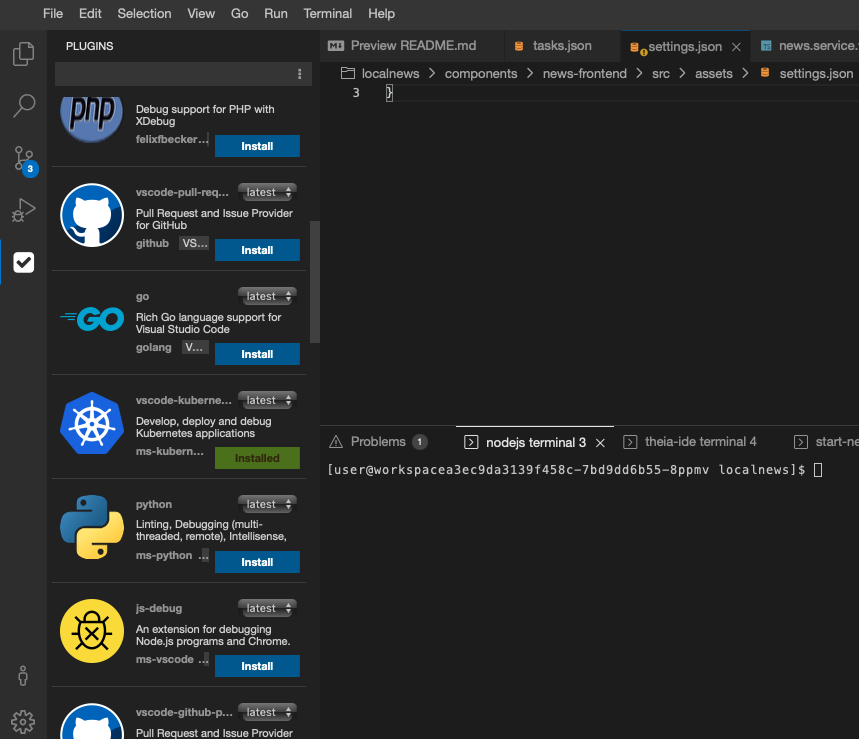
Task: Click the components breadcrumb segment
Action: click(480, 73)
